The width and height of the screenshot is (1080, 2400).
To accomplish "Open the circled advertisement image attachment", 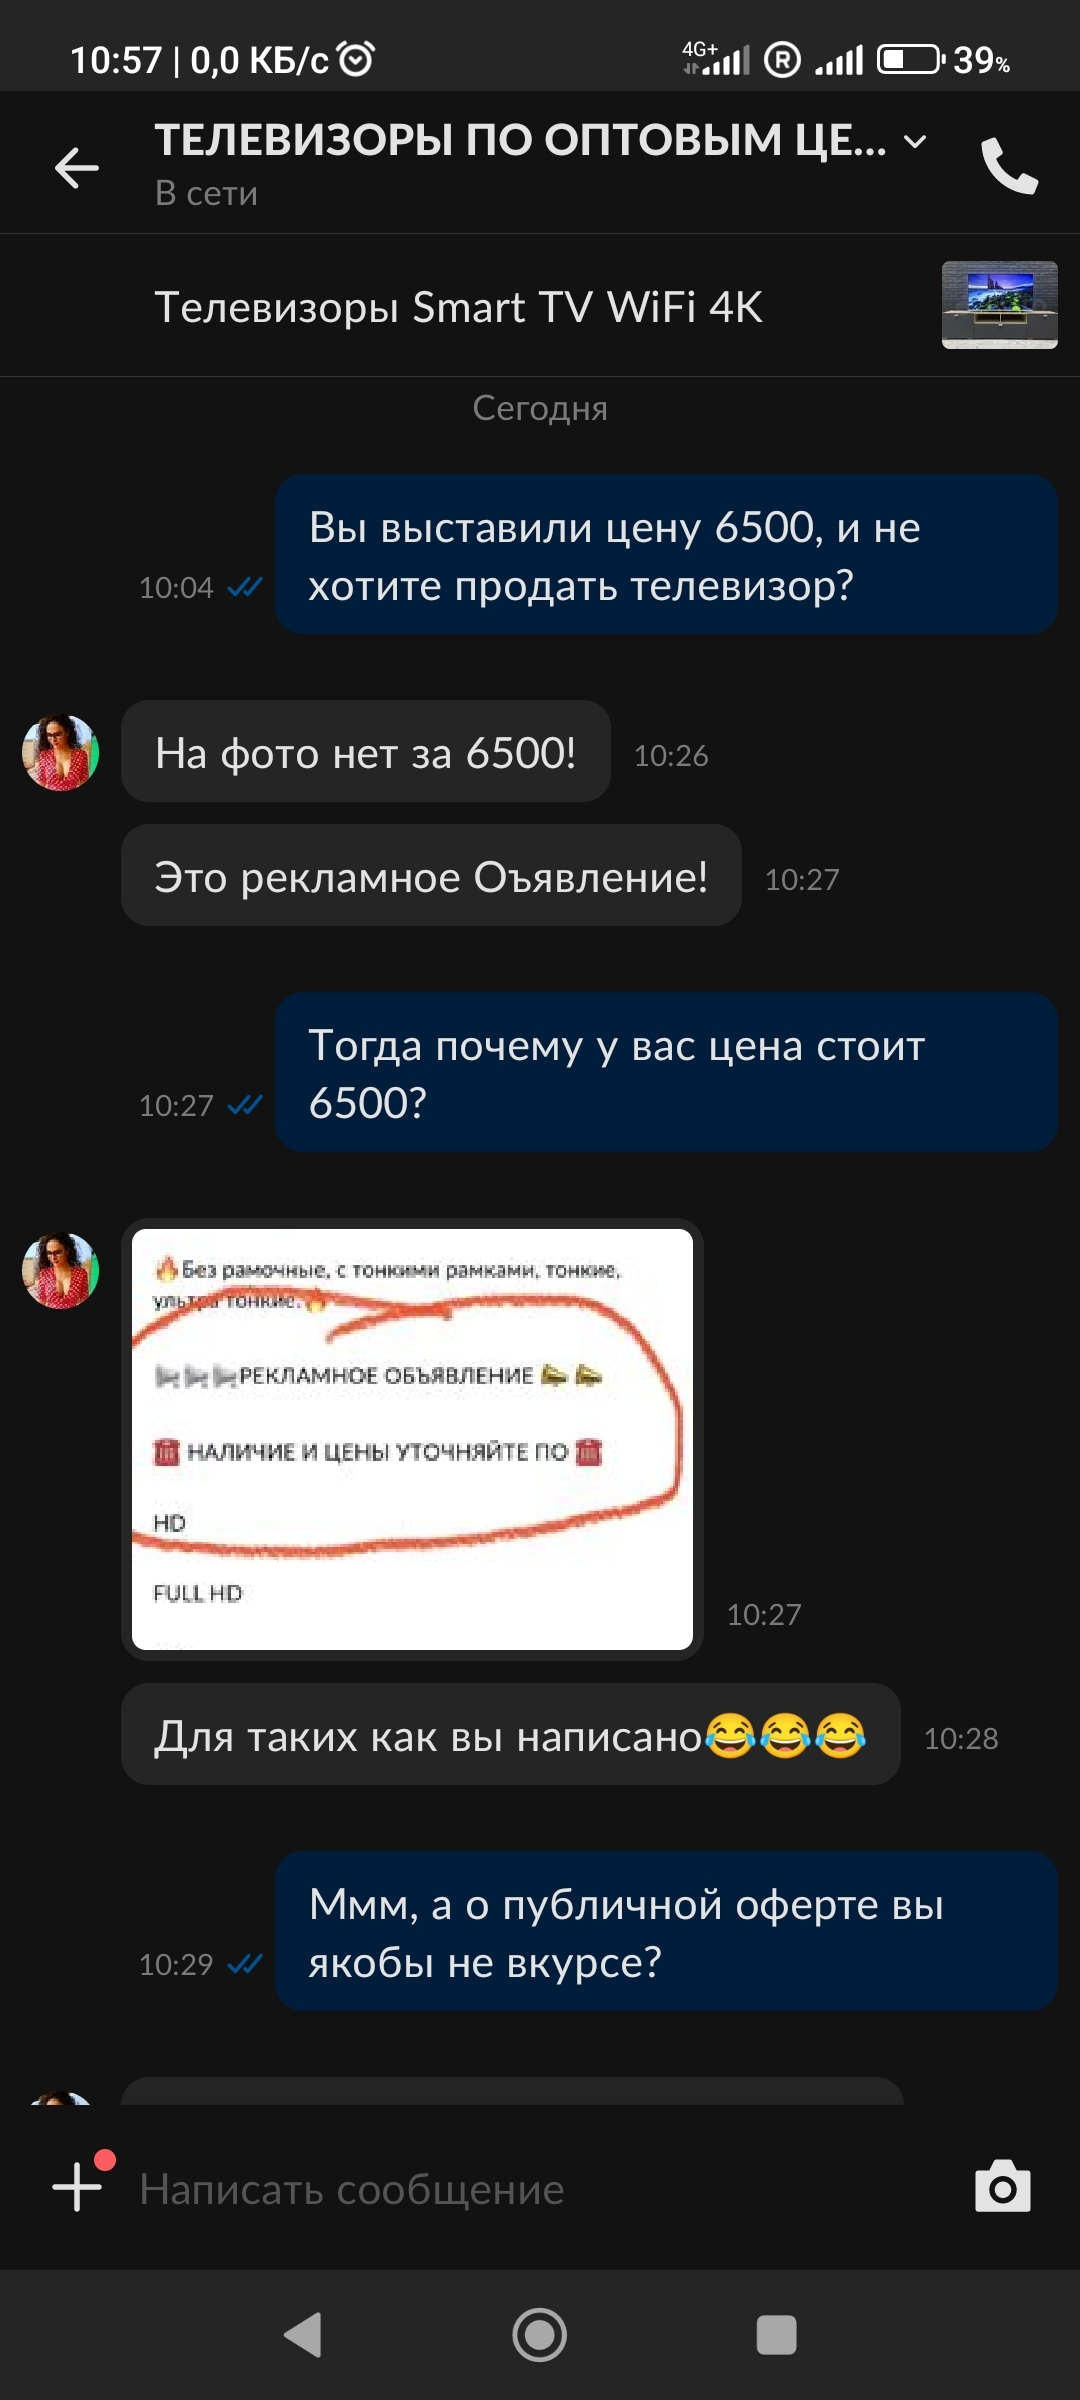I will (412, 1439).
